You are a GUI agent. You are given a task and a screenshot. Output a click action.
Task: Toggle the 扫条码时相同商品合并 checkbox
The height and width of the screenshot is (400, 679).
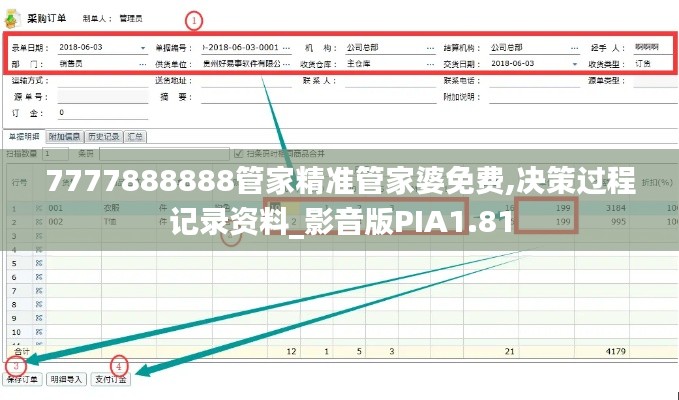pos(238,154)
